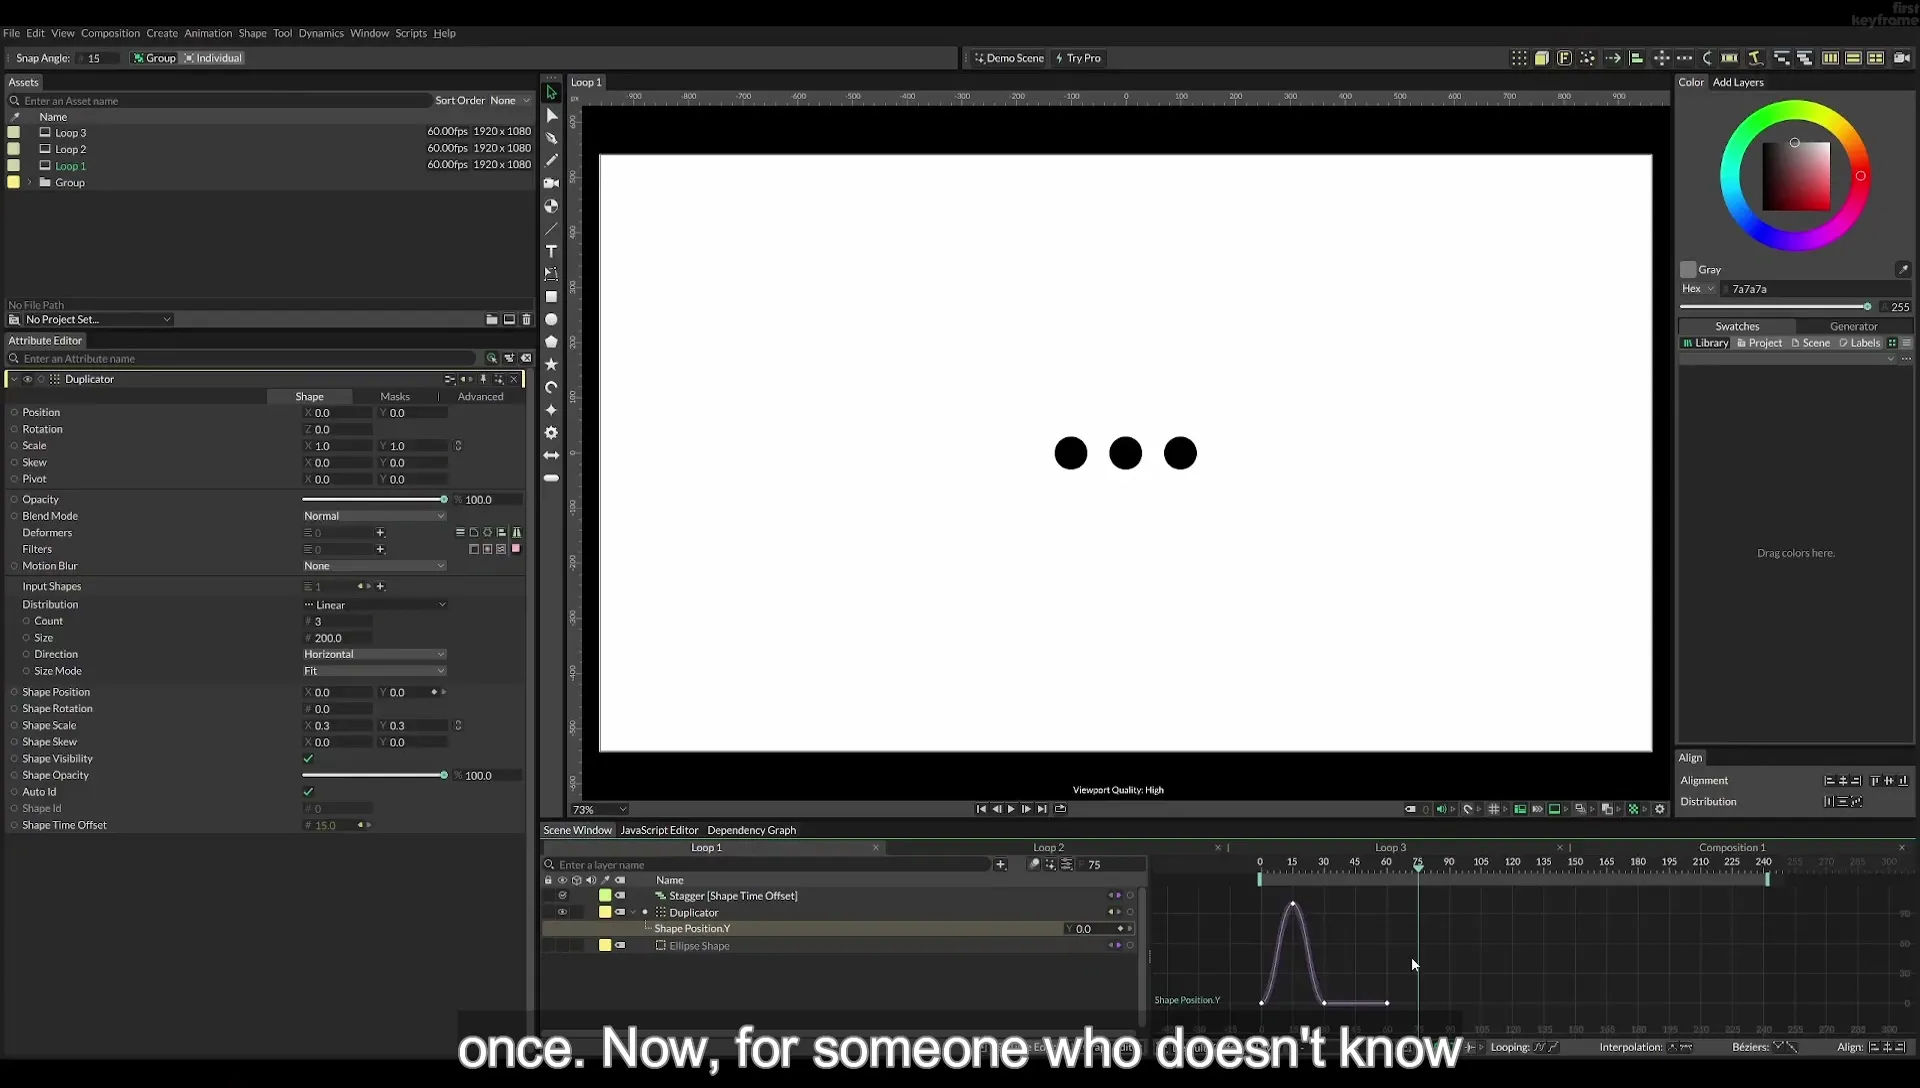Switch to the JavaScript Editor tab

(659, 830)
